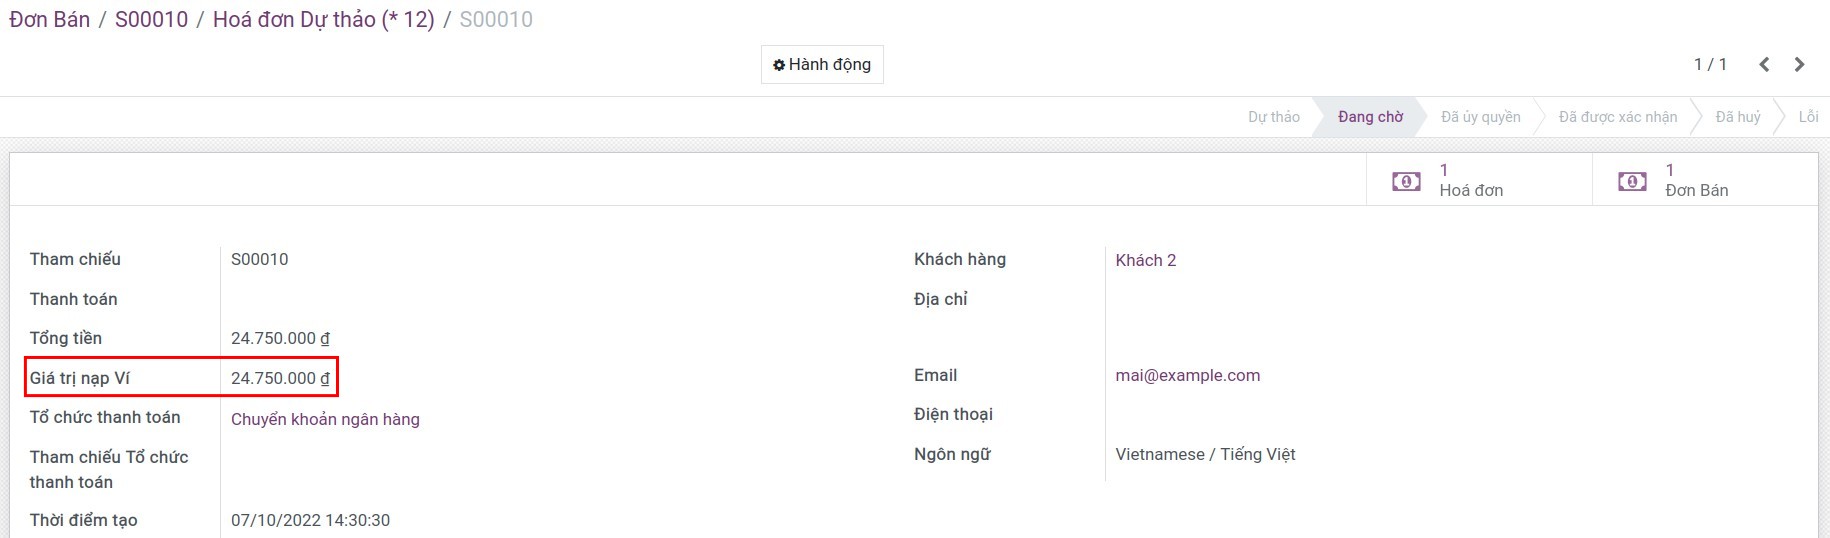Screen dimensions: 1830x538
Task: Click the Hành động gear icon
Action: (779, 65)
